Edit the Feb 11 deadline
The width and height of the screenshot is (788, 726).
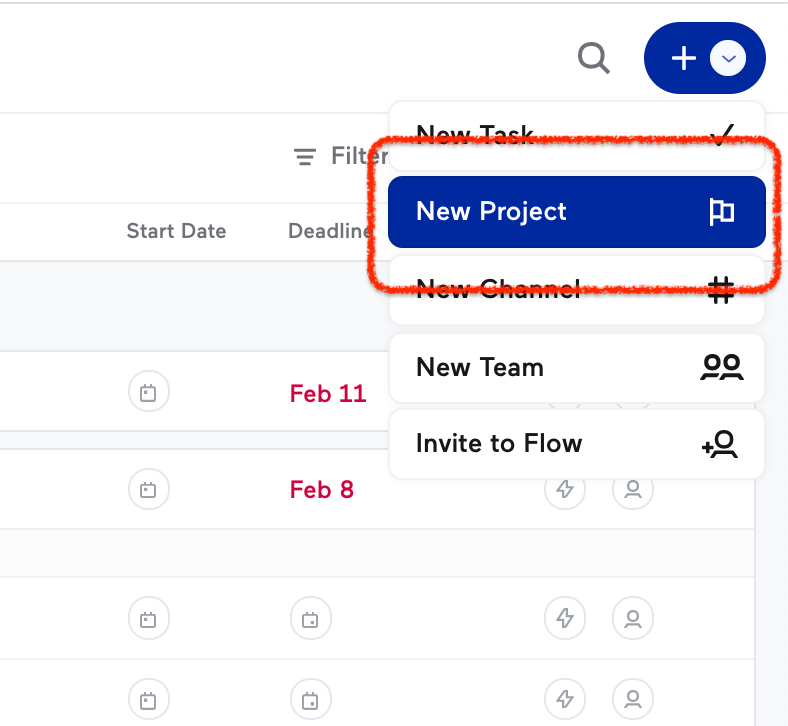[x=328, y=393]
